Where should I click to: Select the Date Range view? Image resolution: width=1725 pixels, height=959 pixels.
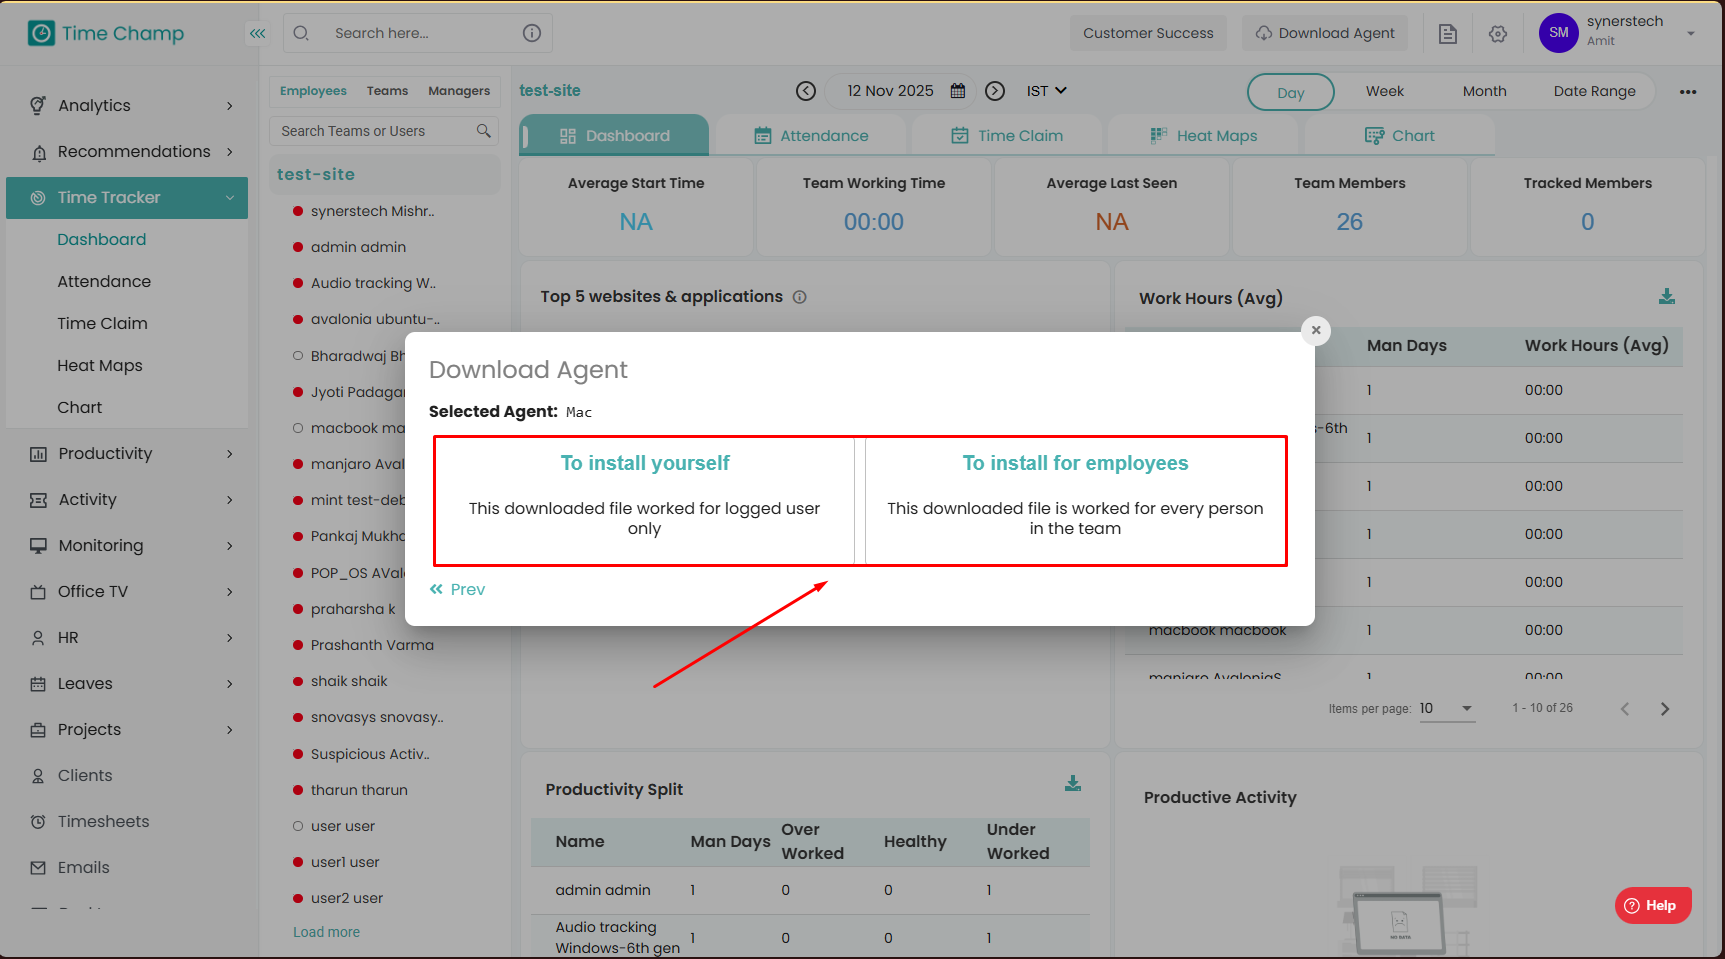(x=1595, y=91)
